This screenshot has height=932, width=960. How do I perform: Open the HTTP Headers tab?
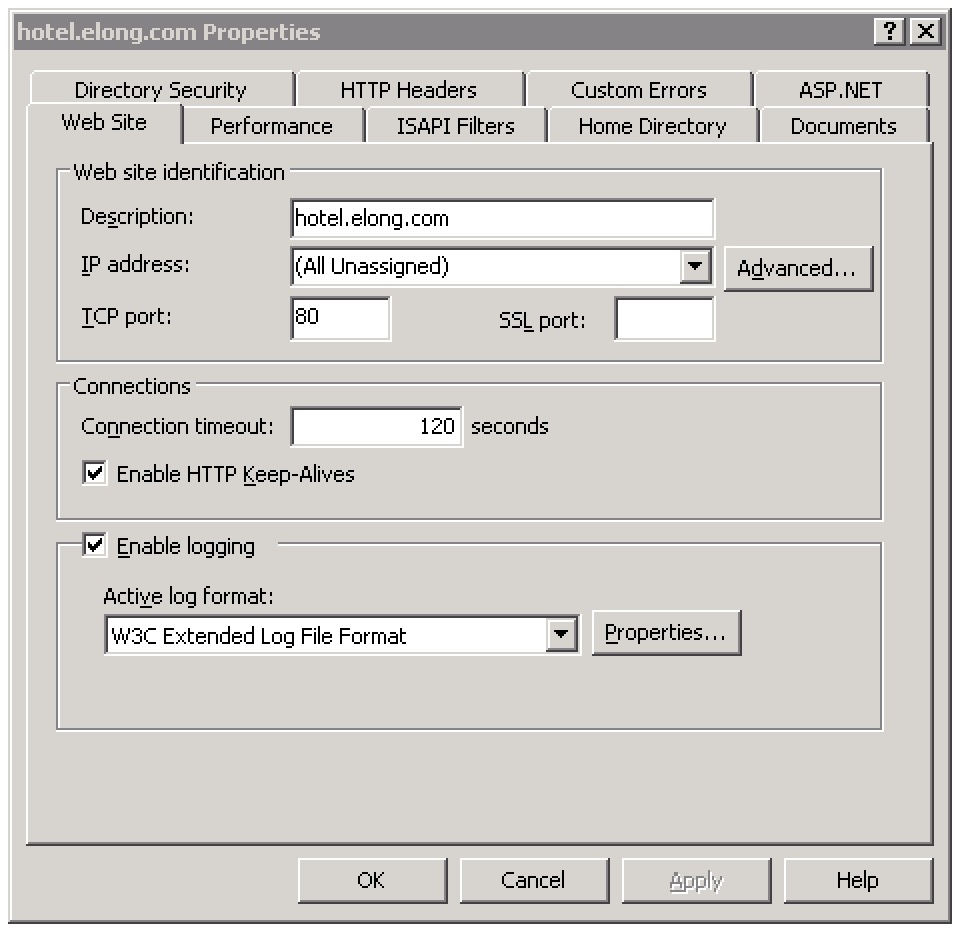point(408,90)
